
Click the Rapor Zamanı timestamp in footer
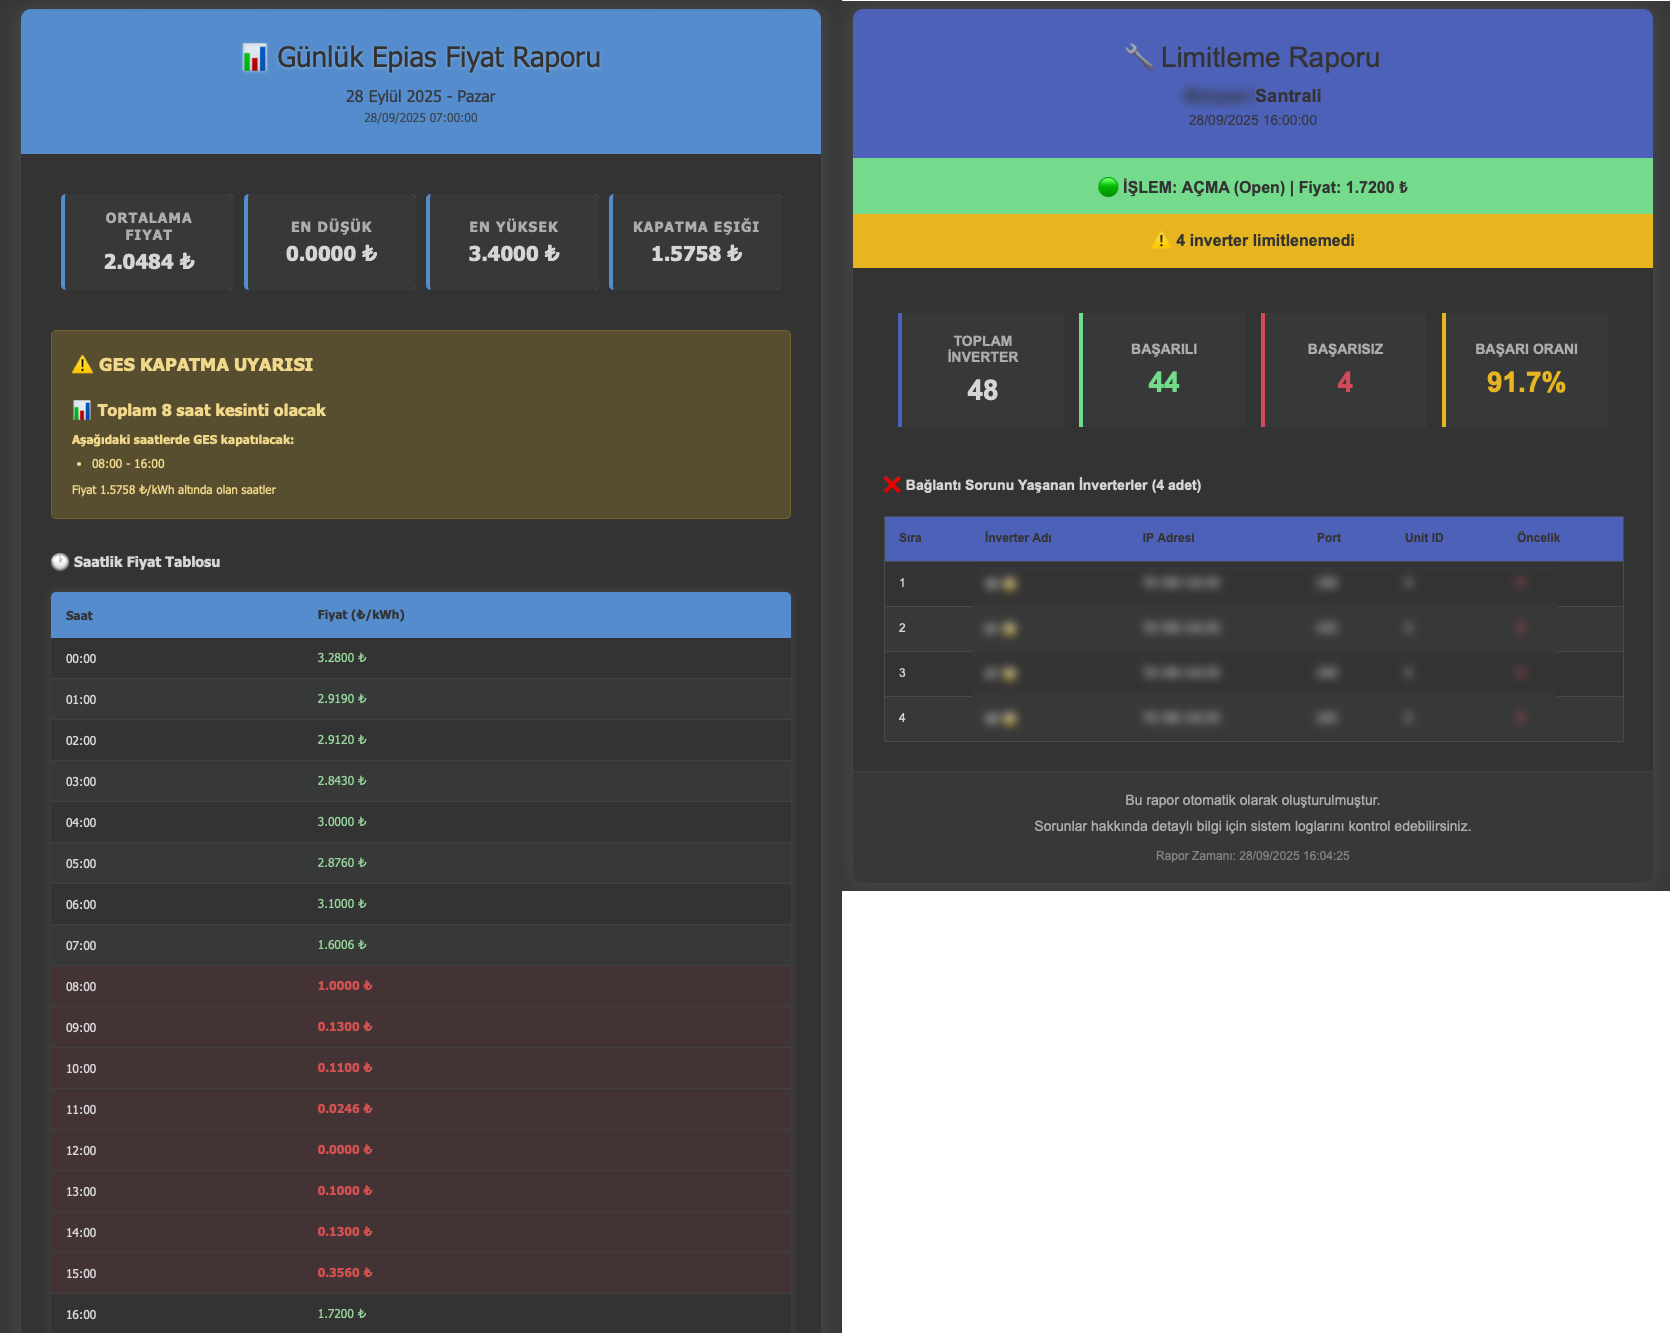pyautogui.click(x=1252, y=856)
